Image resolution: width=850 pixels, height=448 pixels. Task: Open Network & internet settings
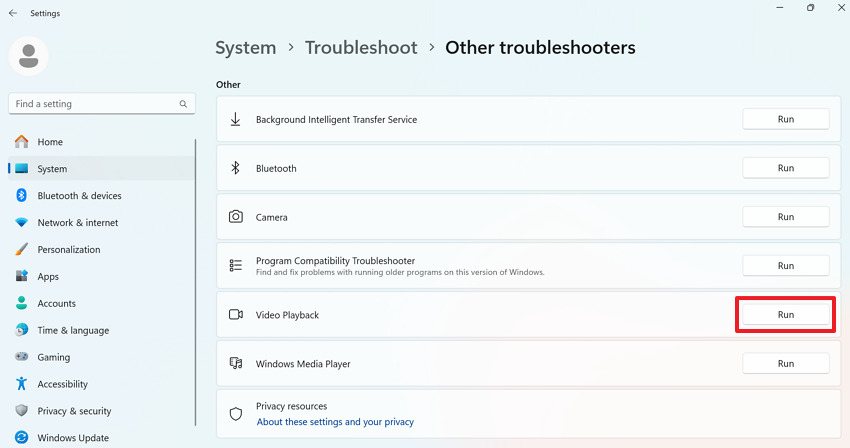(101, 222)
